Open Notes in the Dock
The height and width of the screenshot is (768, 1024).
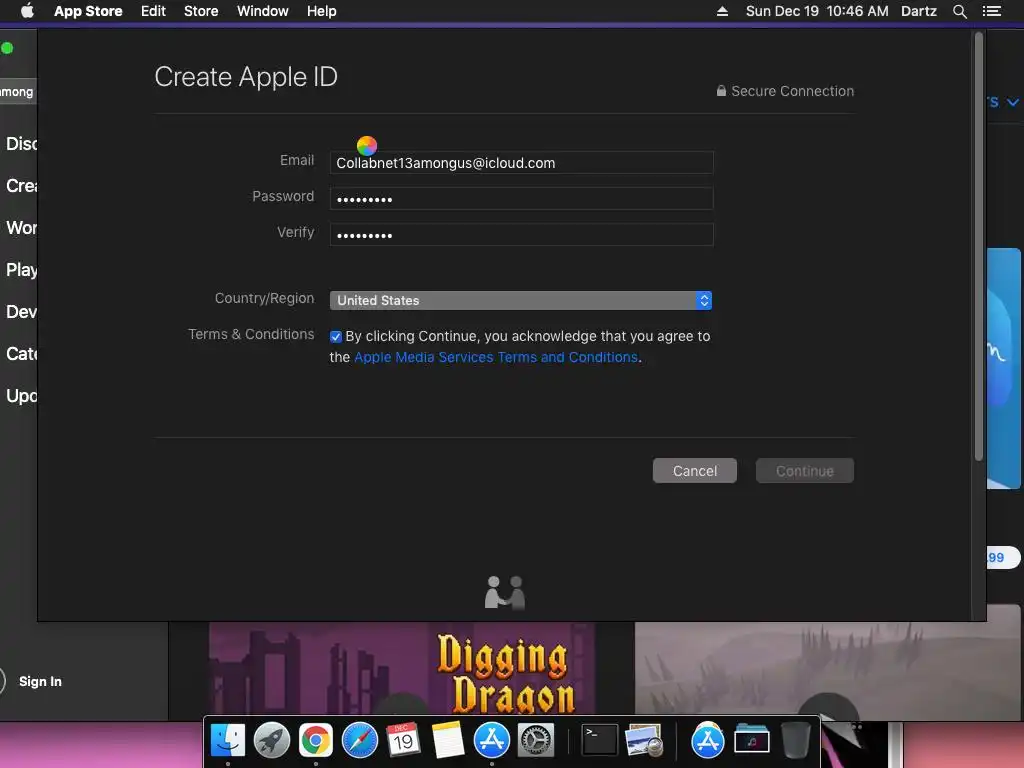(x=447, y=741)
